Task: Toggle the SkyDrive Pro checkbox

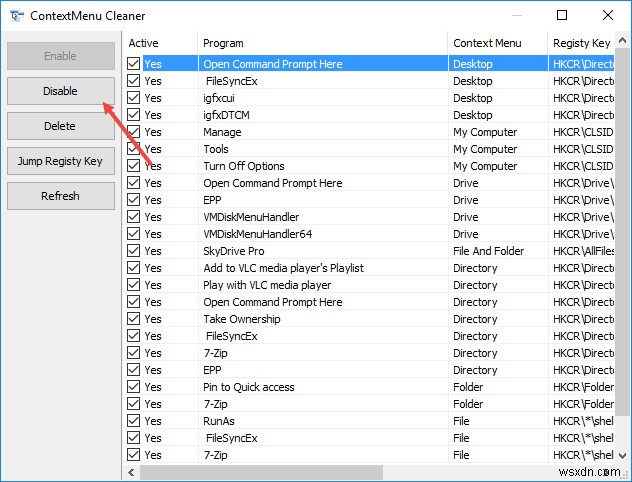Action: pos(133,251)
